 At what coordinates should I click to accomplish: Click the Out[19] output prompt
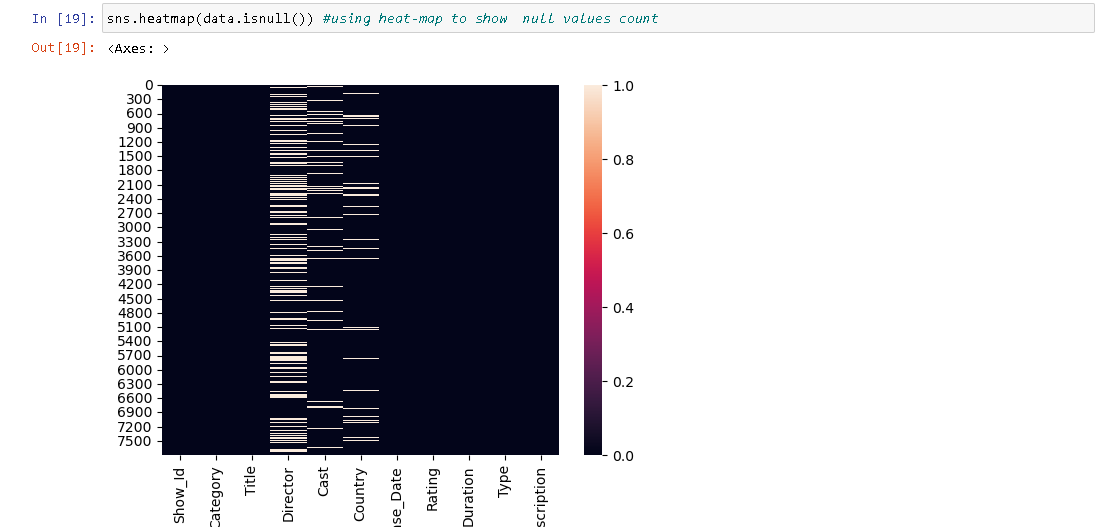pyautogui.click(x=63, y=48)
